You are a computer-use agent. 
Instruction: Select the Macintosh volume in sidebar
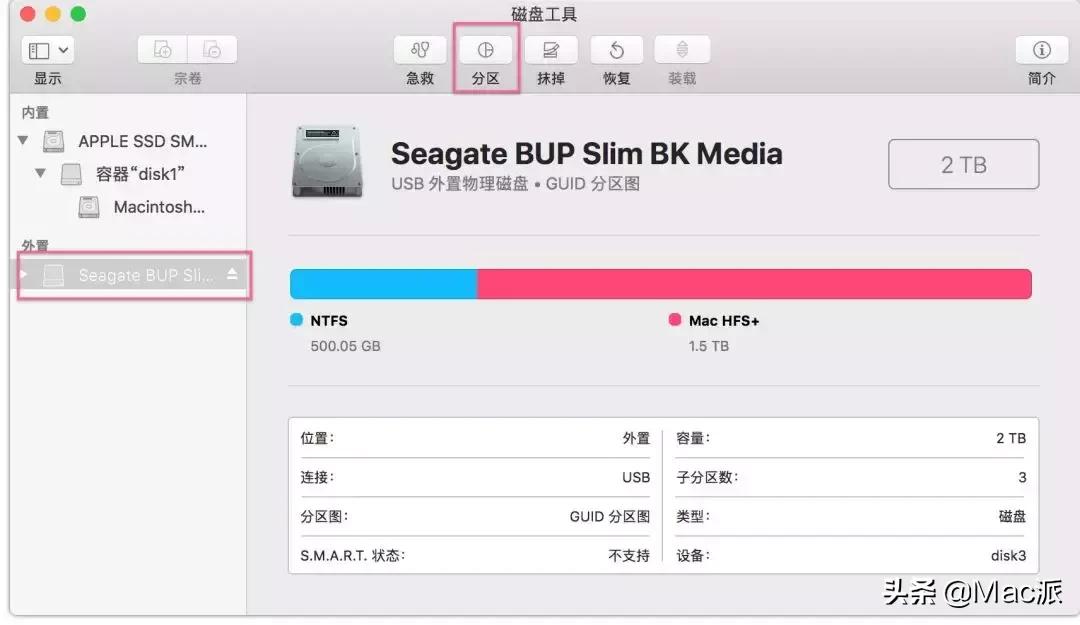(158, 208)
